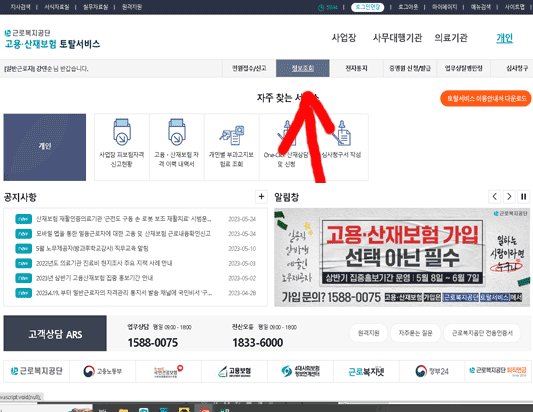Open the 지사검색 top link
The height and width of the screenshot is (412, 533).
tap(20, 7)
